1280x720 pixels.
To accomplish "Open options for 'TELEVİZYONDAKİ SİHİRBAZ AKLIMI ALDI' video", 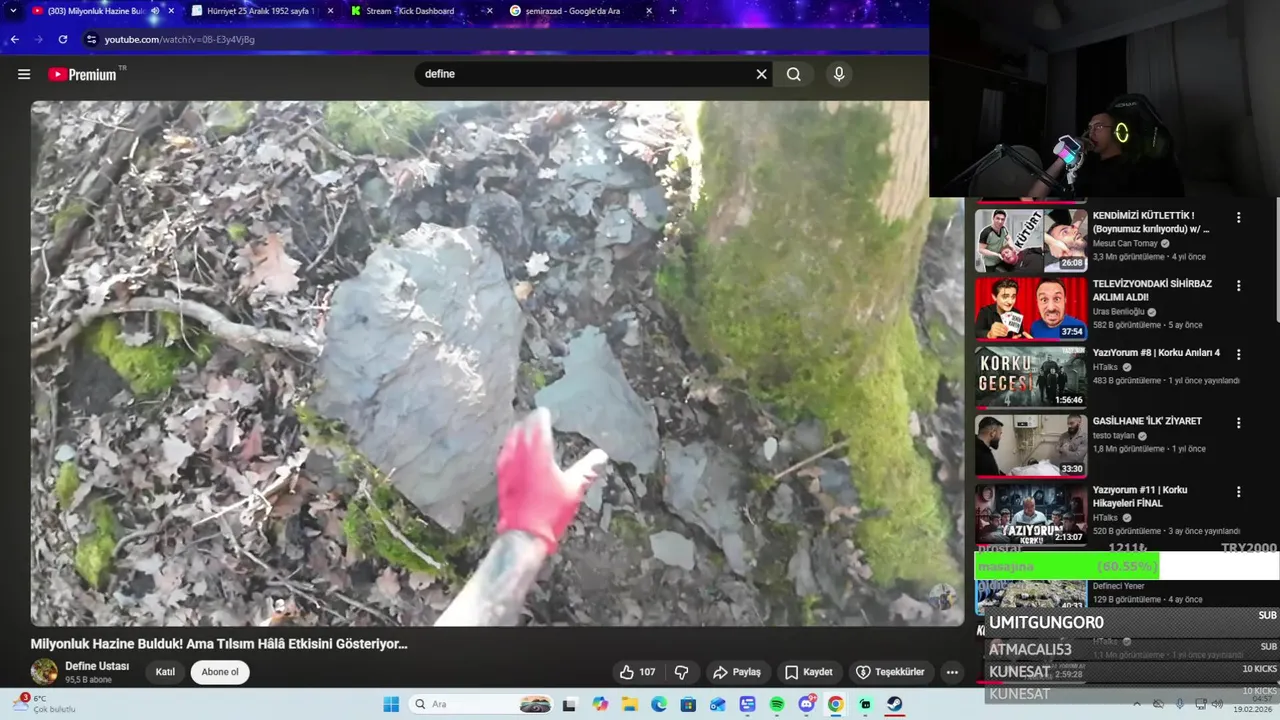I will coord(1238,286).
